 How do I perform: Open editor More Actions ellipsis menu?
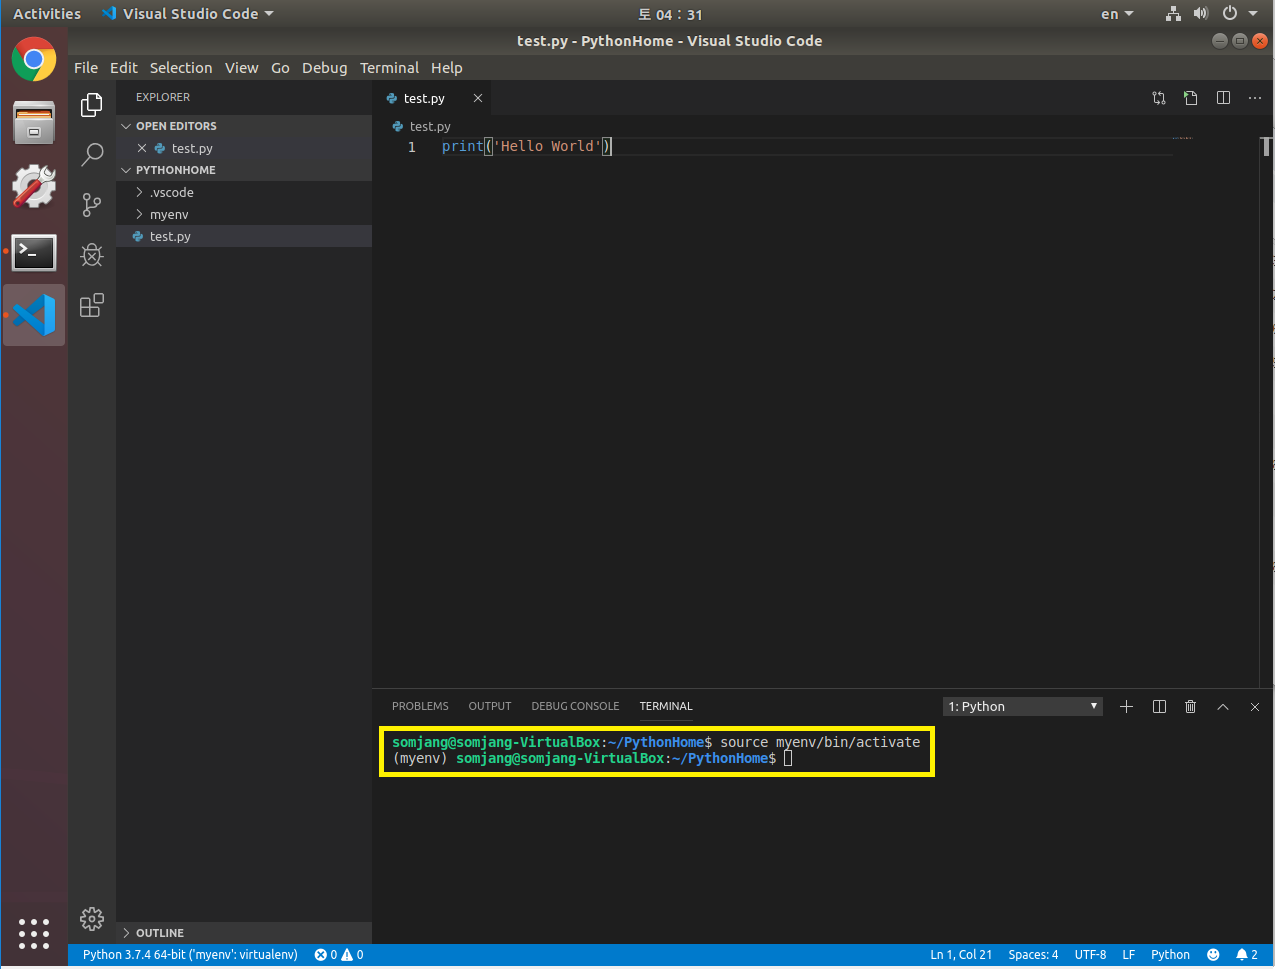[x=1255, y=98]
